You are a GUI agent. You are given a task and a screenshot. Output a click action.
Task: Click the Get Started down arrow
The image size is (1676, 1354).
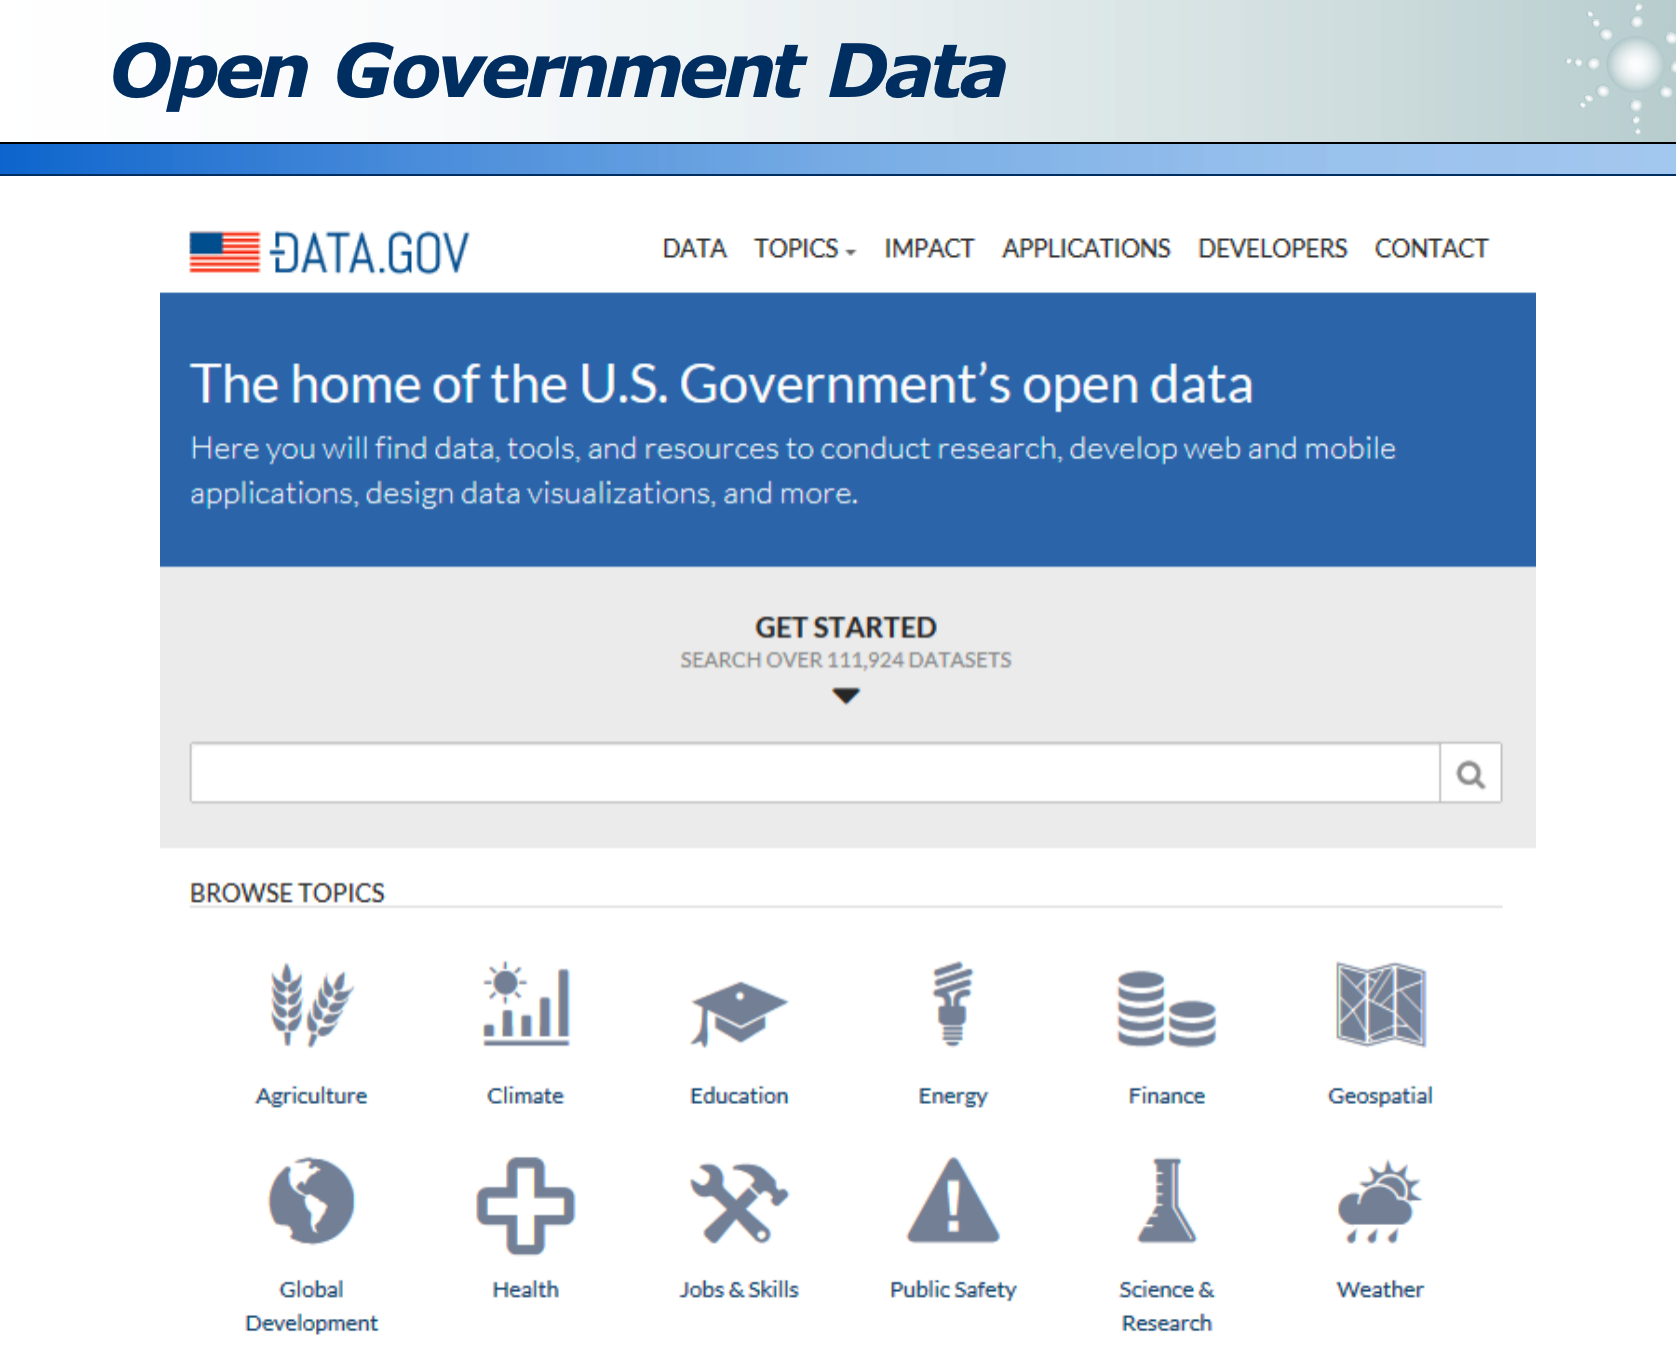click(x=846, y=696)
